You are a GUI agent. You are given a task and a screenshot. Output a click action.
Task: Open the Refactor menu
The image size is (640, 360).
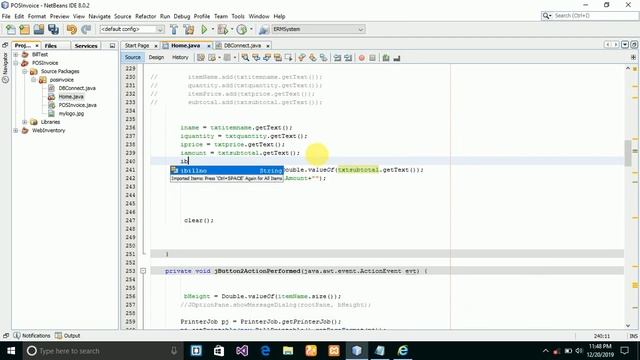click(x=146, y=16)
